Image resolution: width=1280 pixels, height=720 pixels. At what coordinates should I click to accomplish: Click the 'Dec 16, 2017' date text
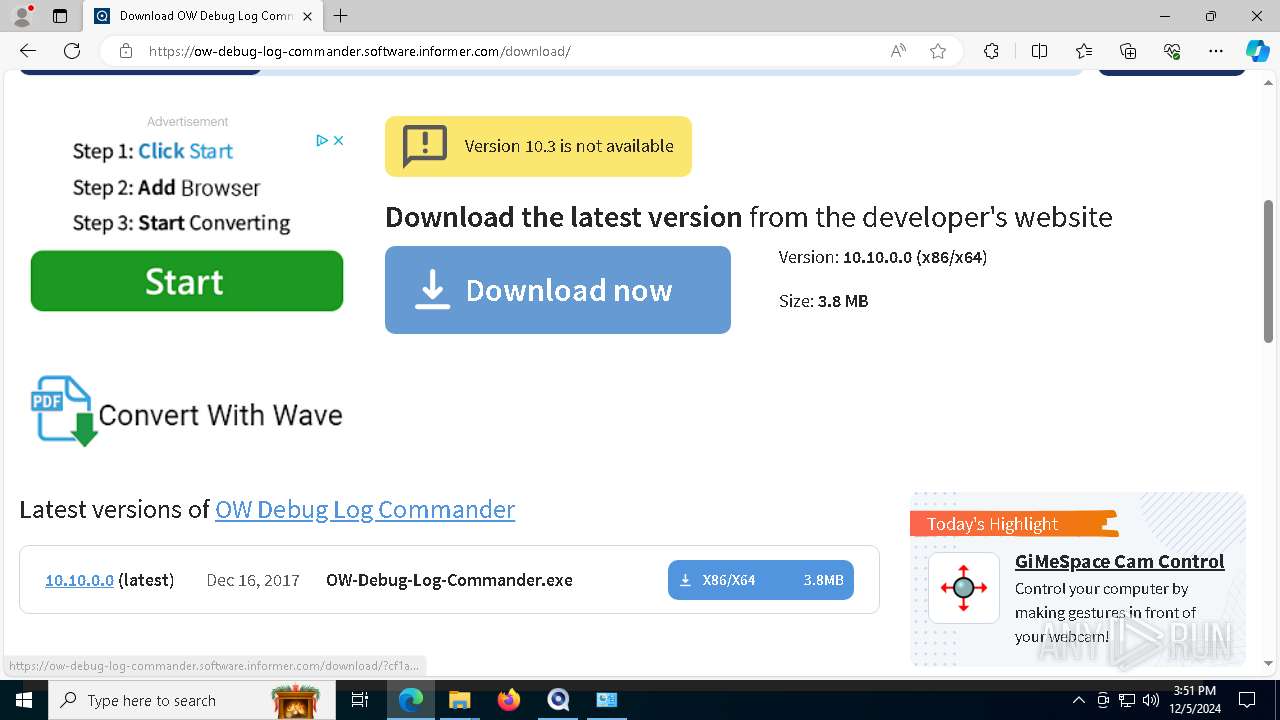click(253, 580)
